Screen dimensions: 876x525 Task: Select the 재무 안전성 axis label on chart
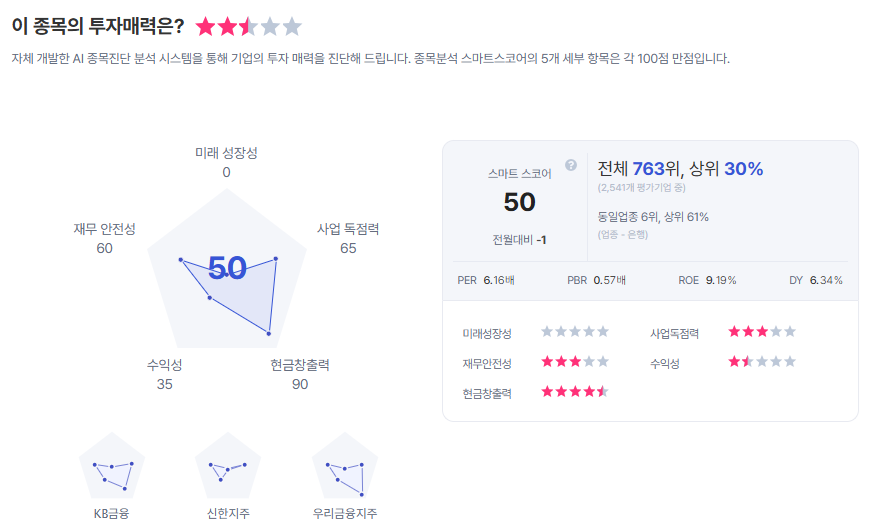tap(104, 229)
